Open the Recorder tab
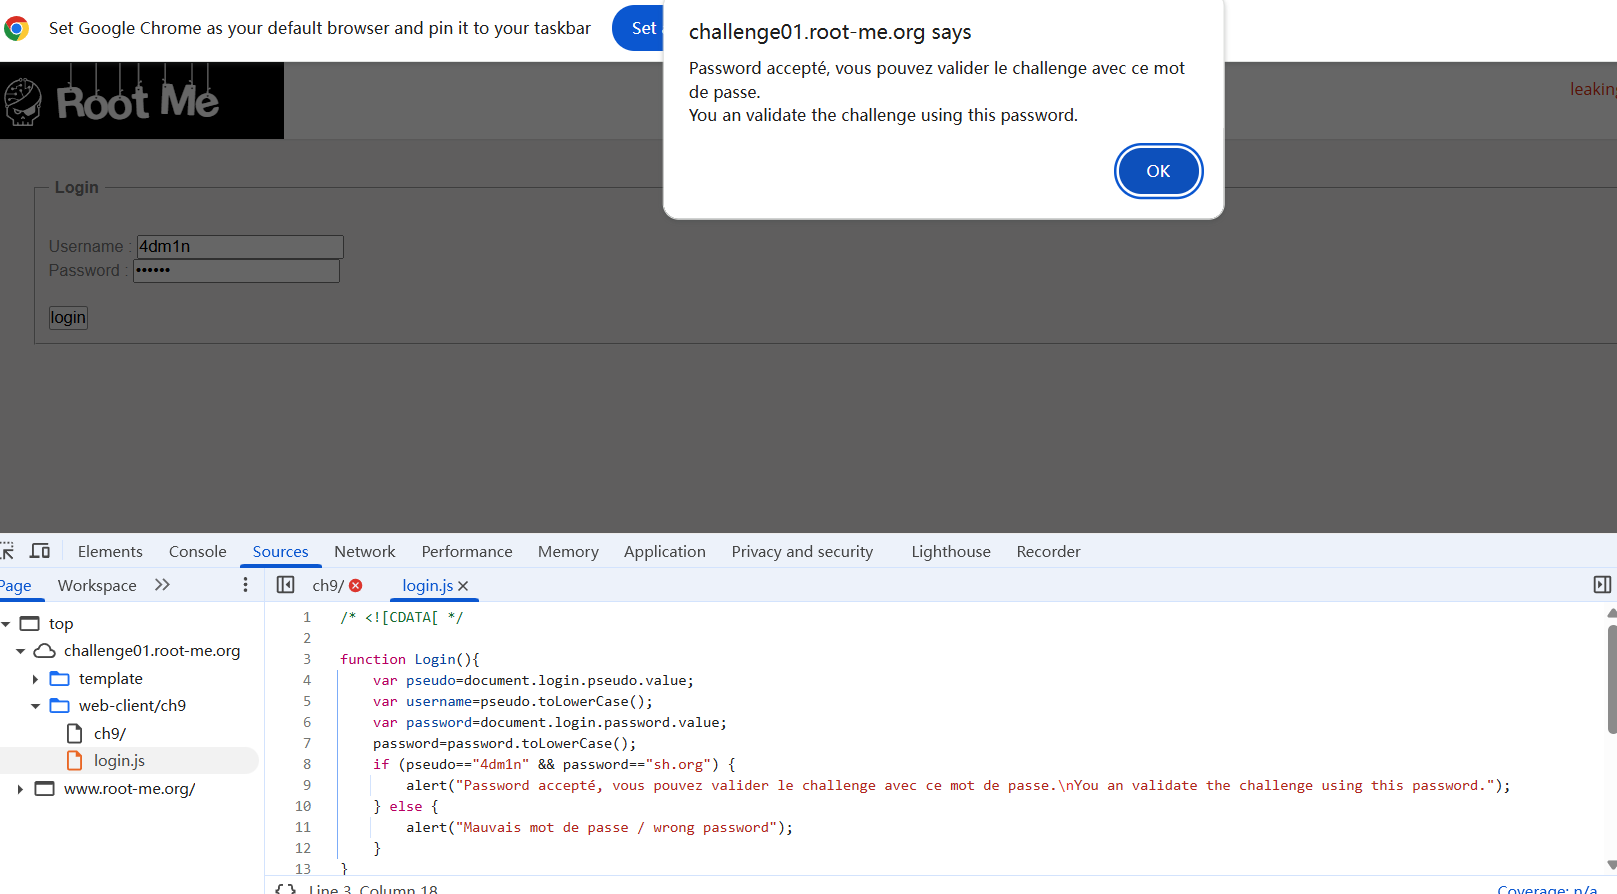 pyautogui.click(x=1048, y=551)
